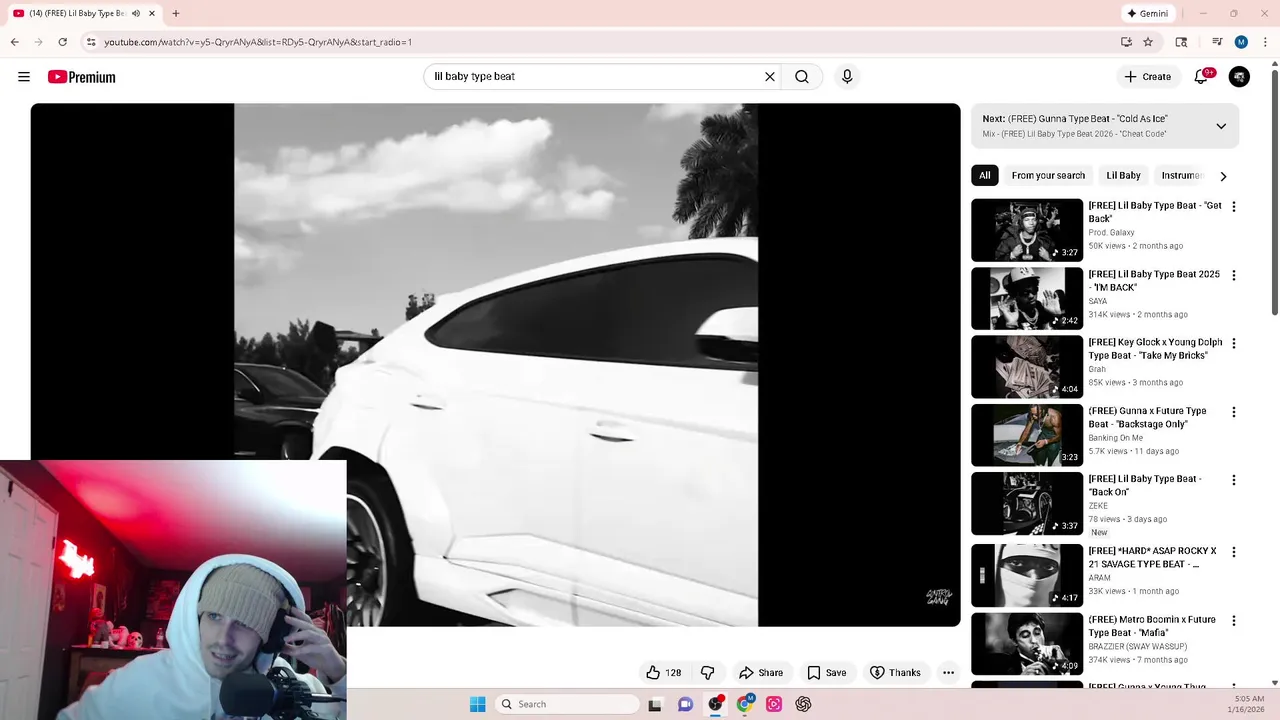This screenshot has width=1280, height=720.
Task: Open "Take My Bricks" video thumbnail
Action: click(1027, 366)
